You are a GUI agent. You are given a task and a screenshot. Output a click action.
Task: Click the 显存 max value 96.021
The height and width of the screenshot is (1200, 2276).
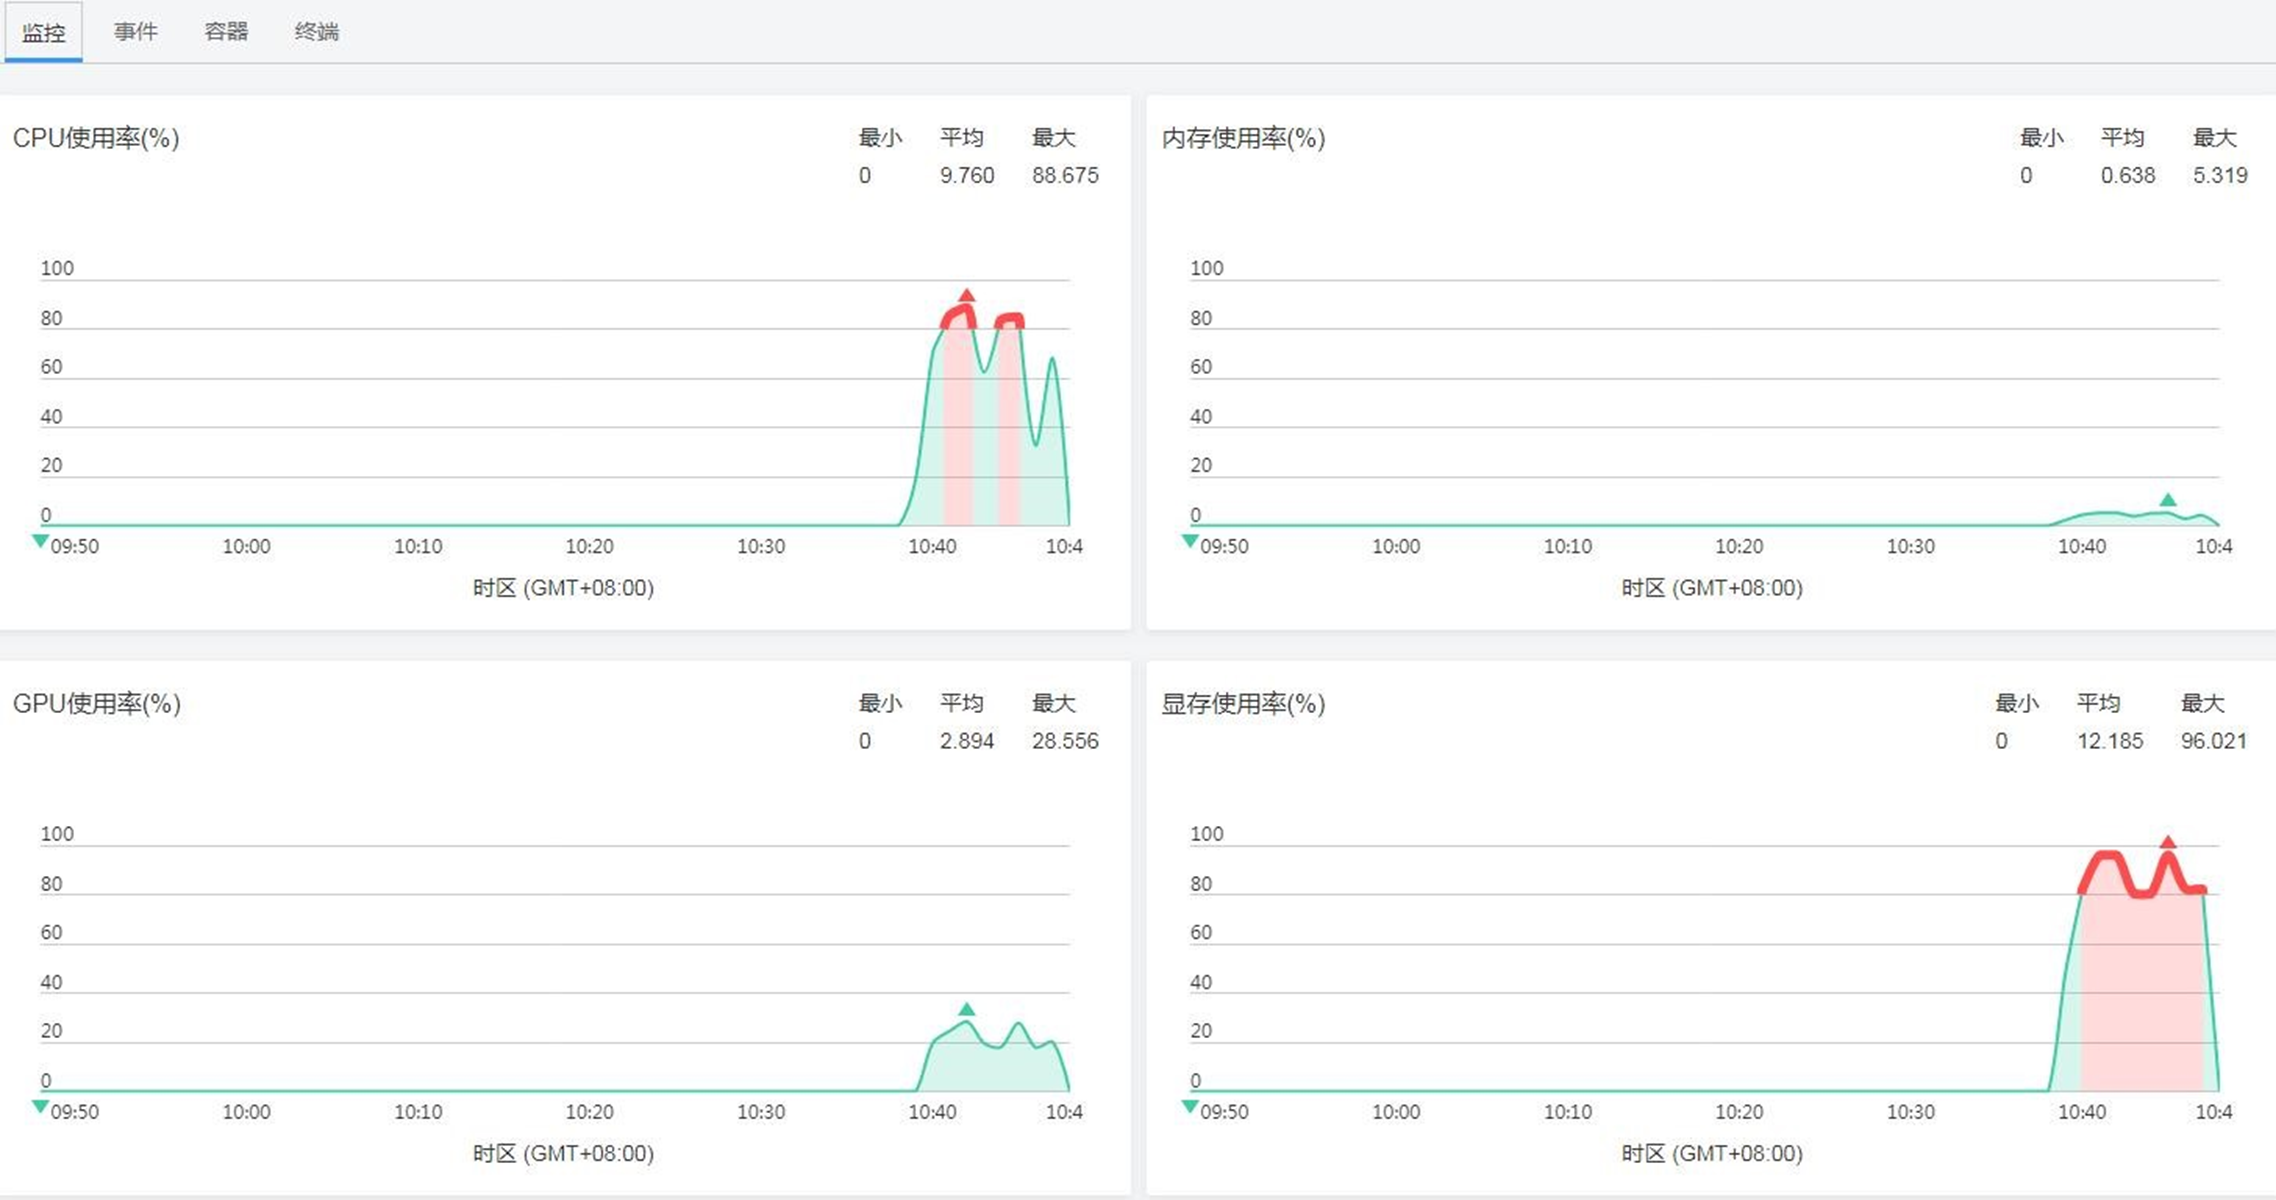tap(2213, 741)
